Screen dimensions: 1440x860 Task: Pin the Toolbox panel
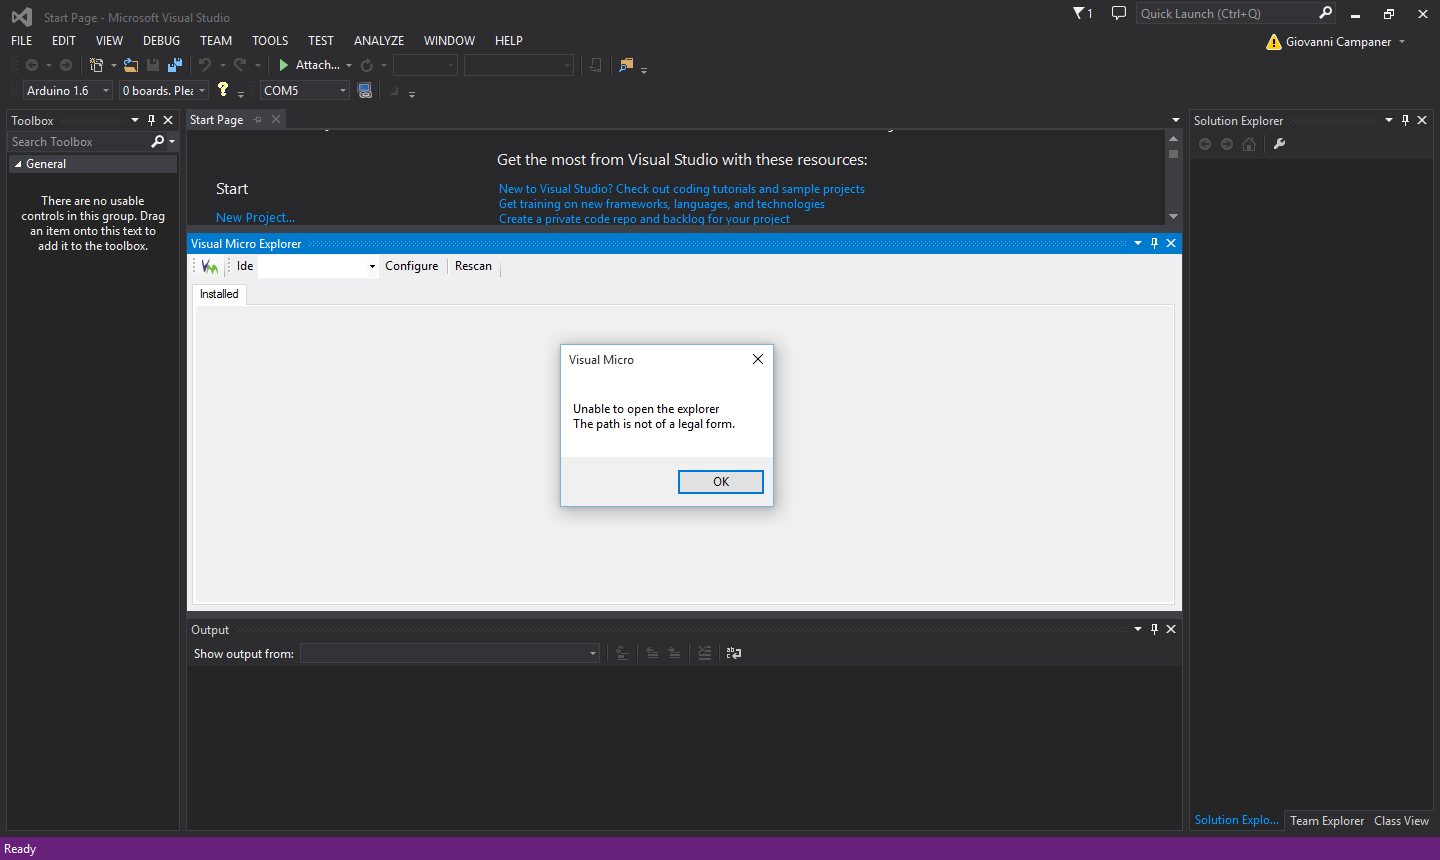coord(152,120)
